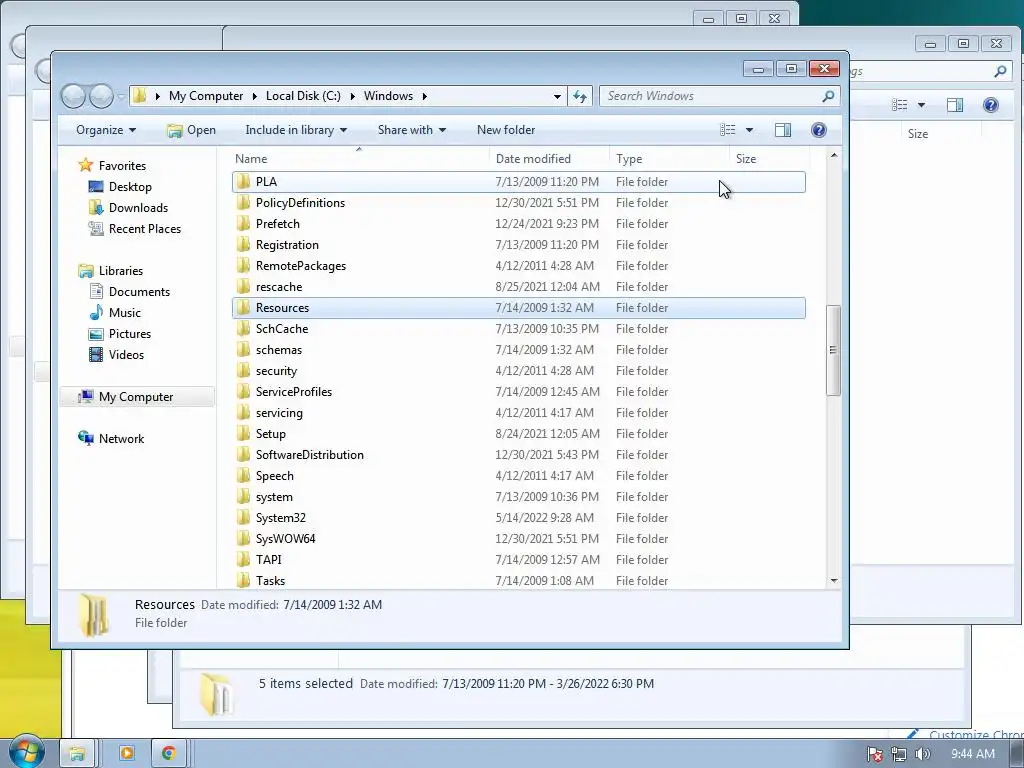Click the Windows breadcrumb segment
This screenshot has width=1024, height=768.
pos(388,96)
